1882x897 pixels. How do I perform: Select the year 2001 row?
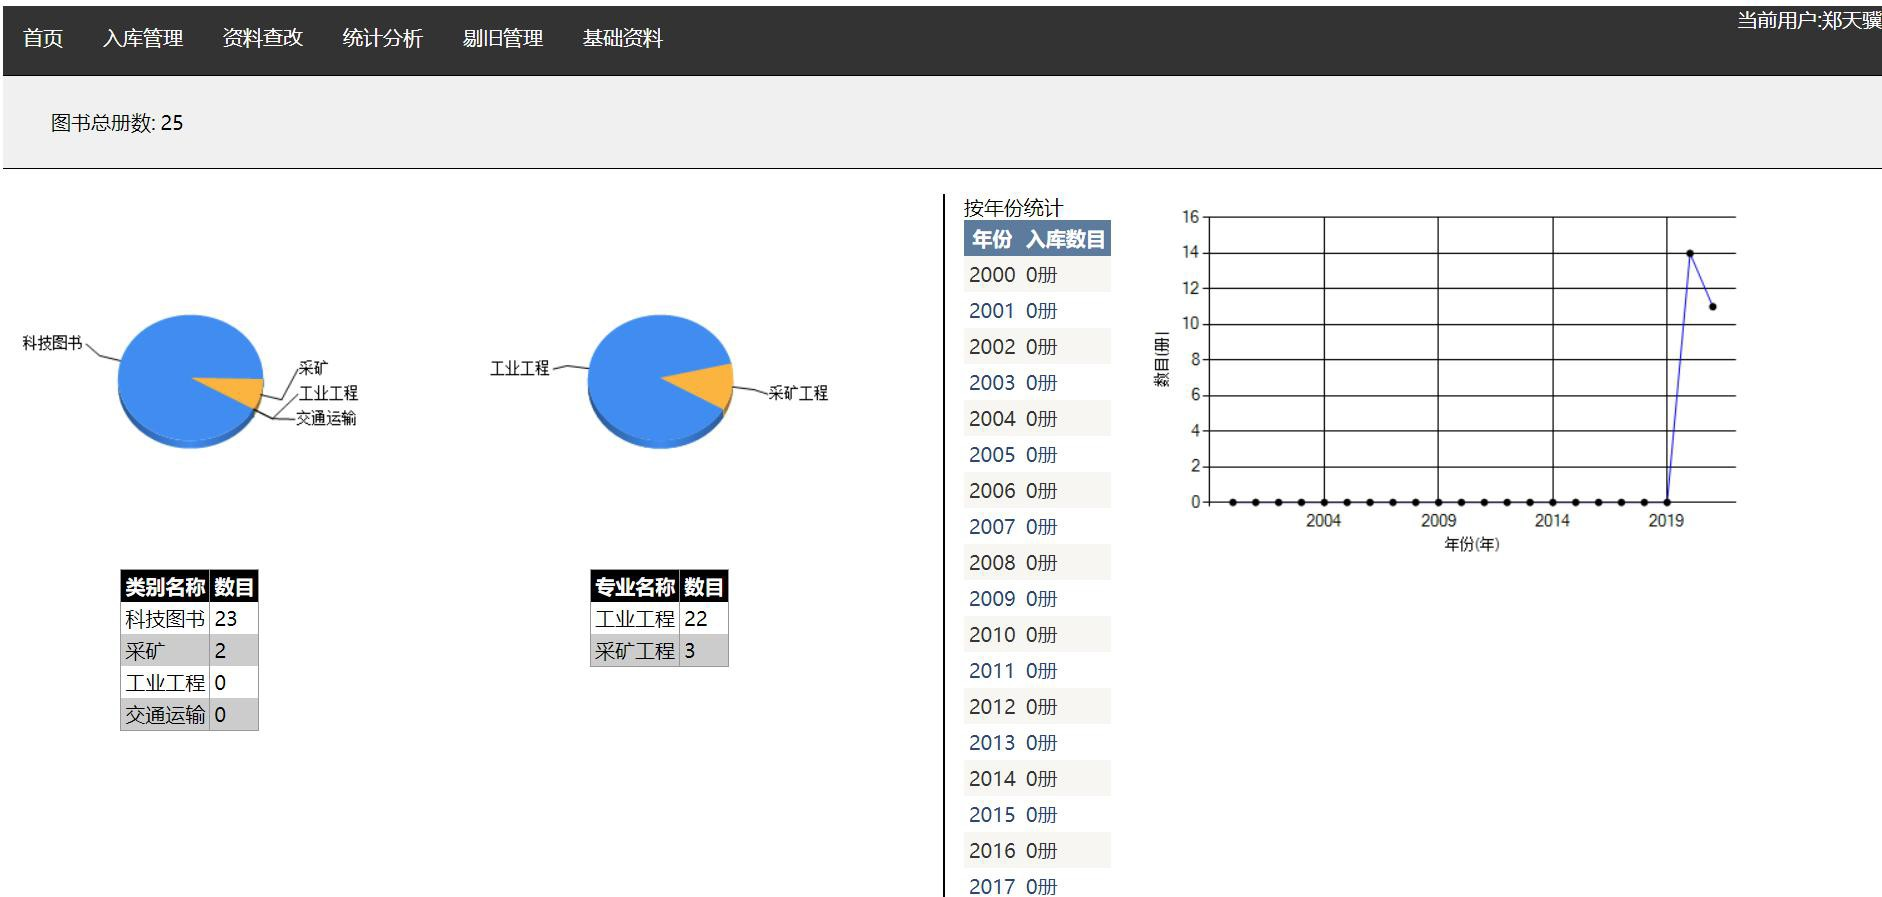(1037, 311)
